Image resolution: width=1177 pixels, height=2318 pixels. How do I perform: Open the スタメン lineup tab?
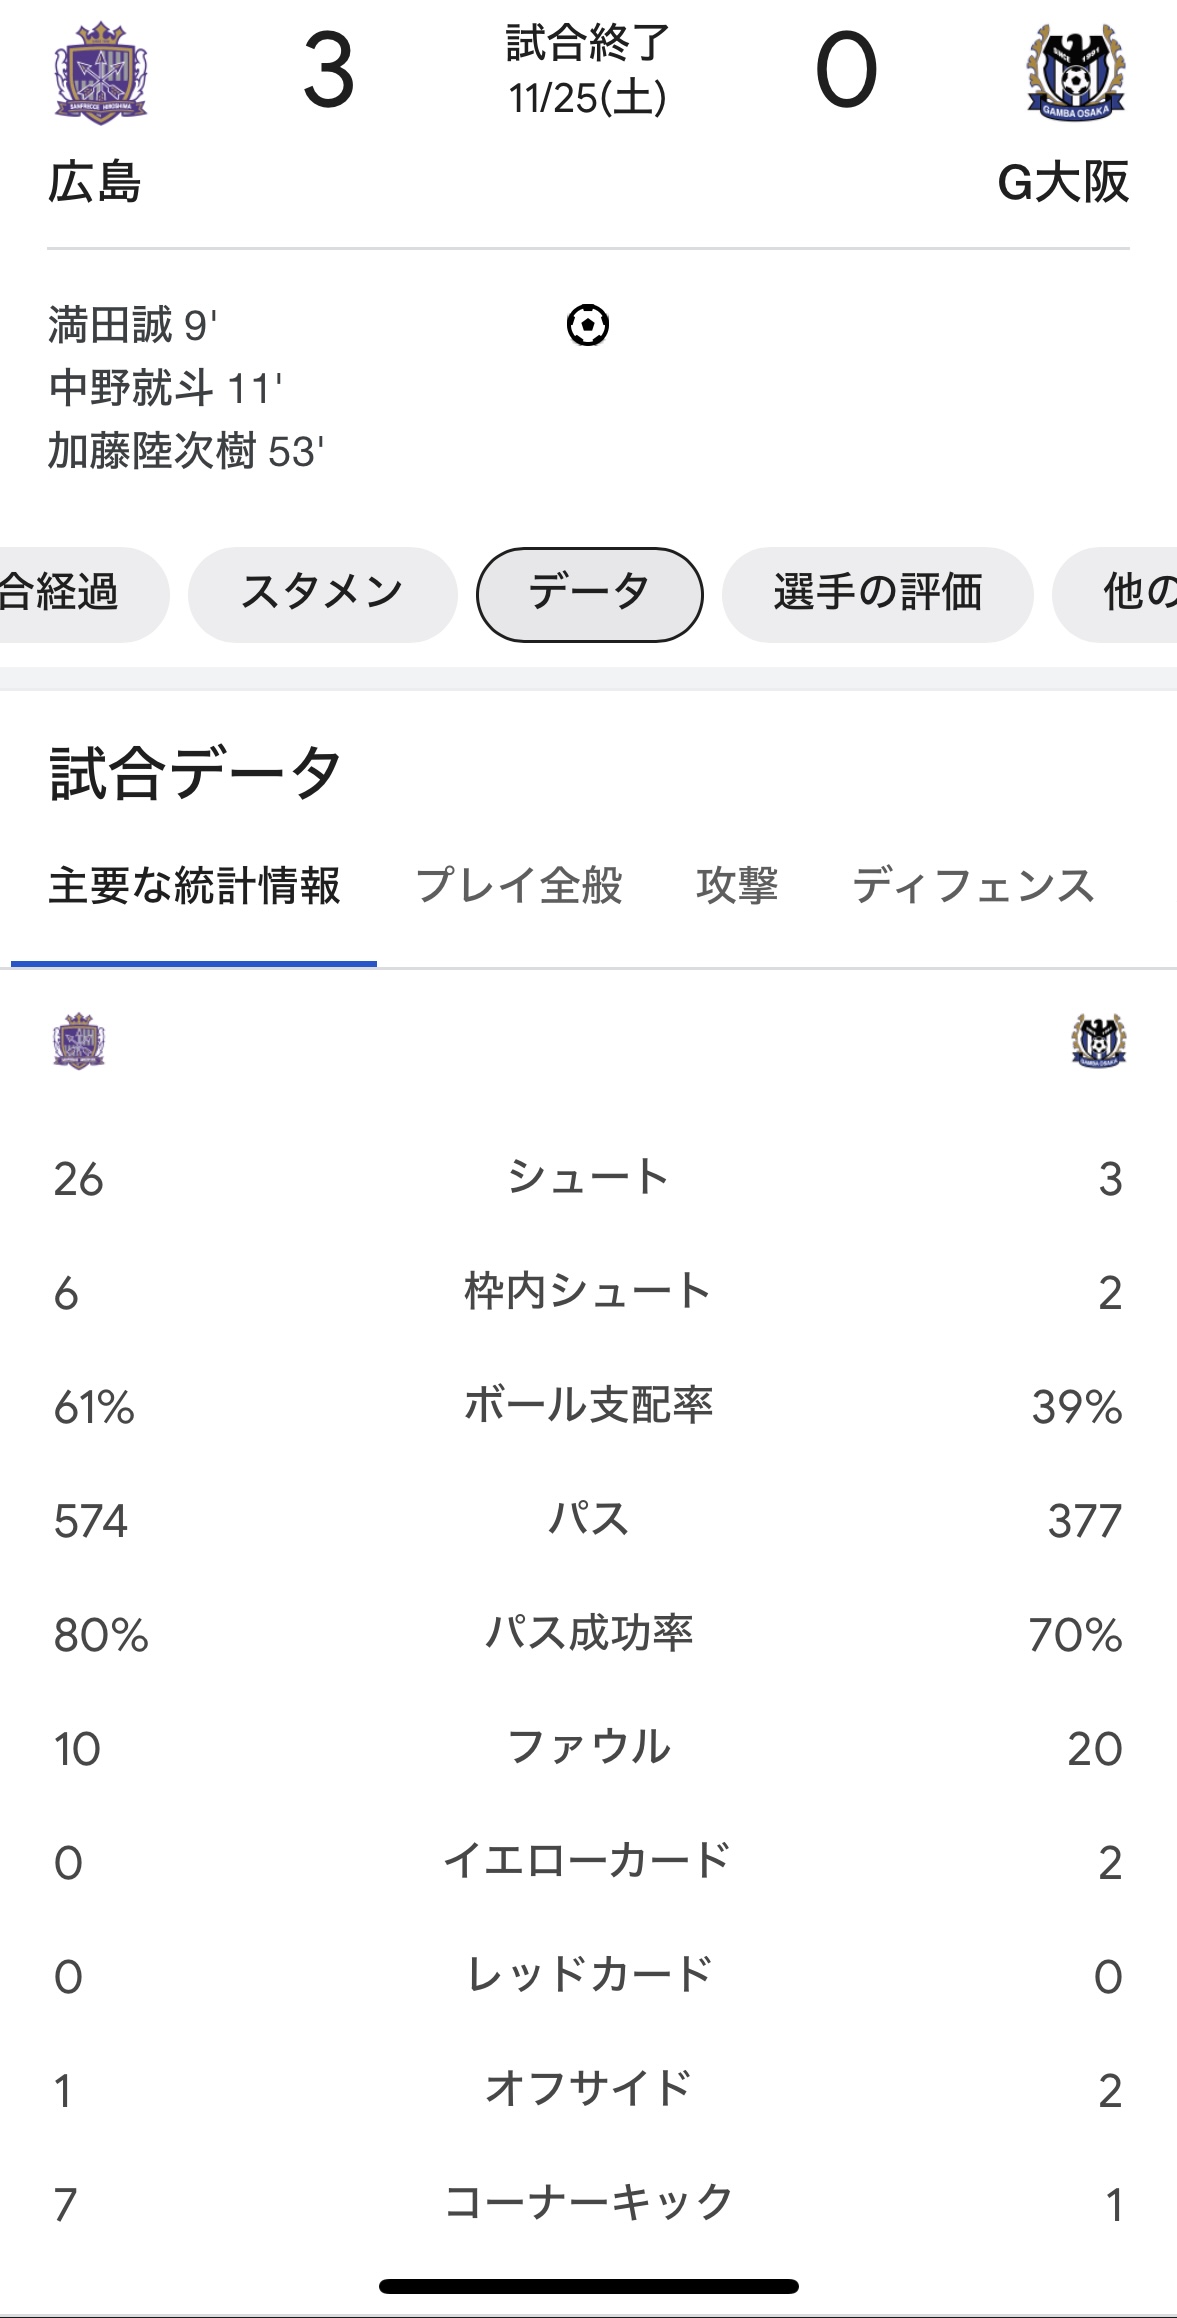pyautogui.click(x=323, y=594)
